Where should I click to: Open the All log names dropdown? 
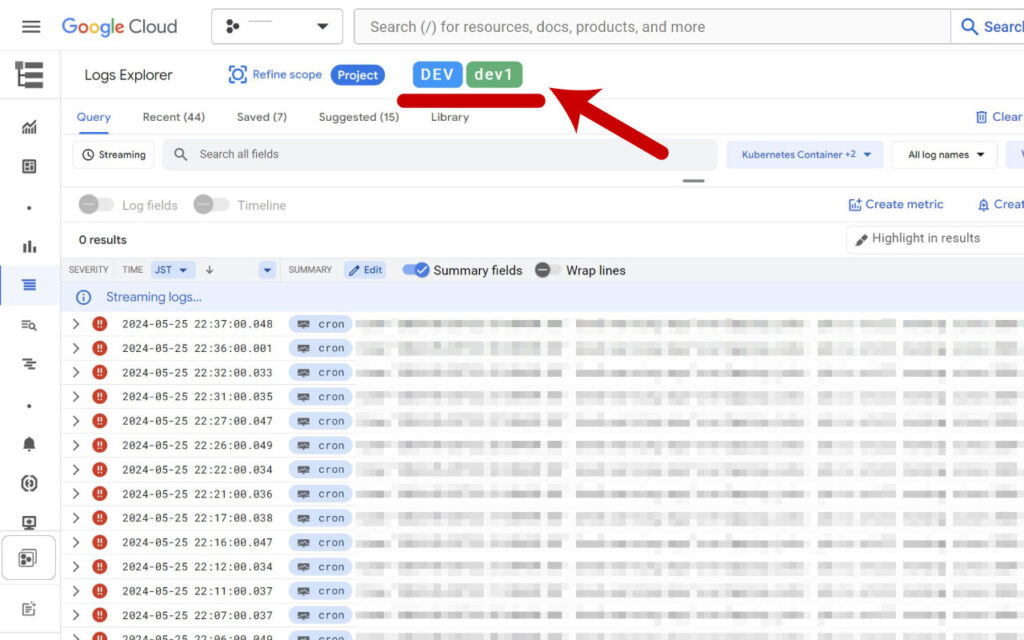[x=945, y=155]
